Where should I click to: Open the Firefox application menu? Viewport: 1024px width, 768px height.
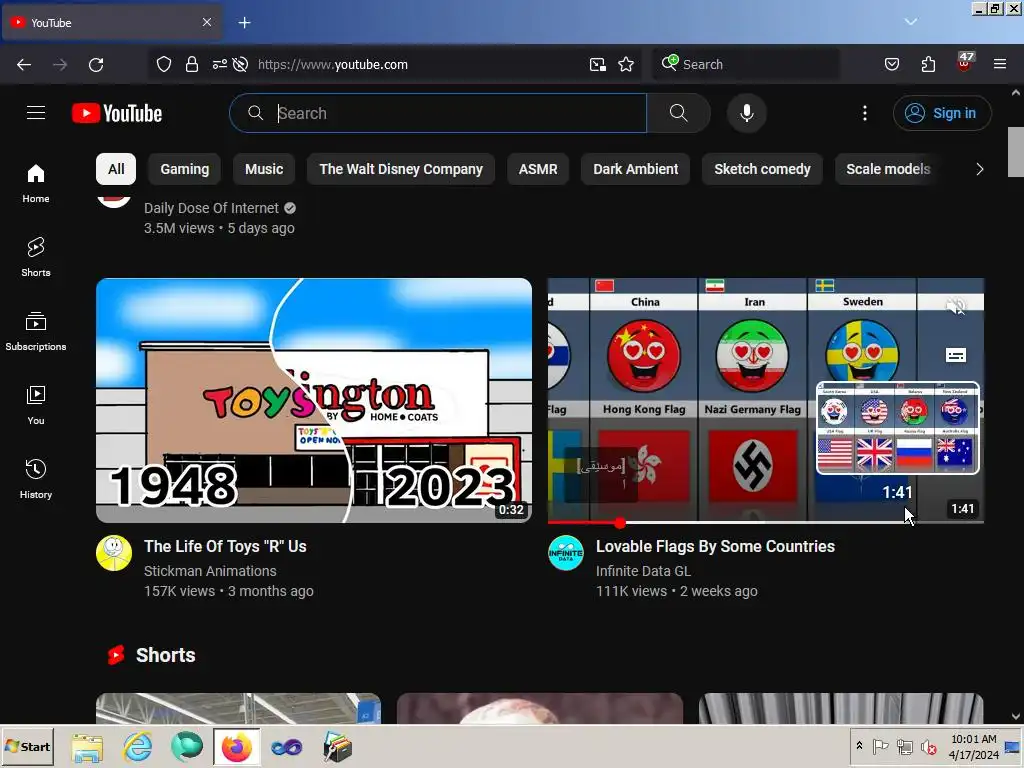[1000, 64]
